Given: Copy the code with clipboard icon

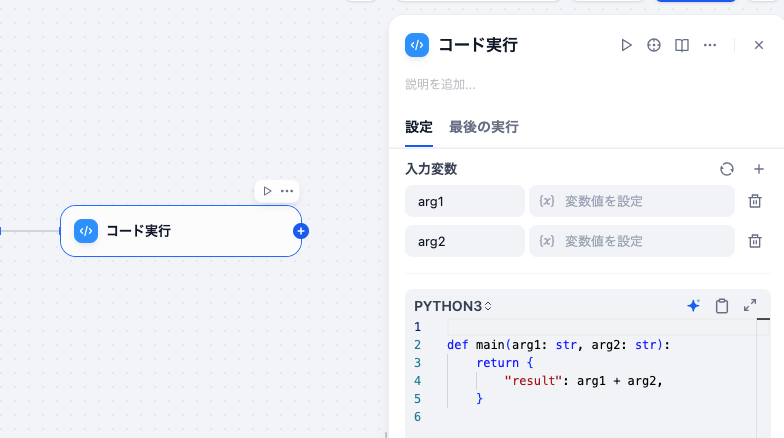Looking at the screenshot, I should click(x=721, y=306).
